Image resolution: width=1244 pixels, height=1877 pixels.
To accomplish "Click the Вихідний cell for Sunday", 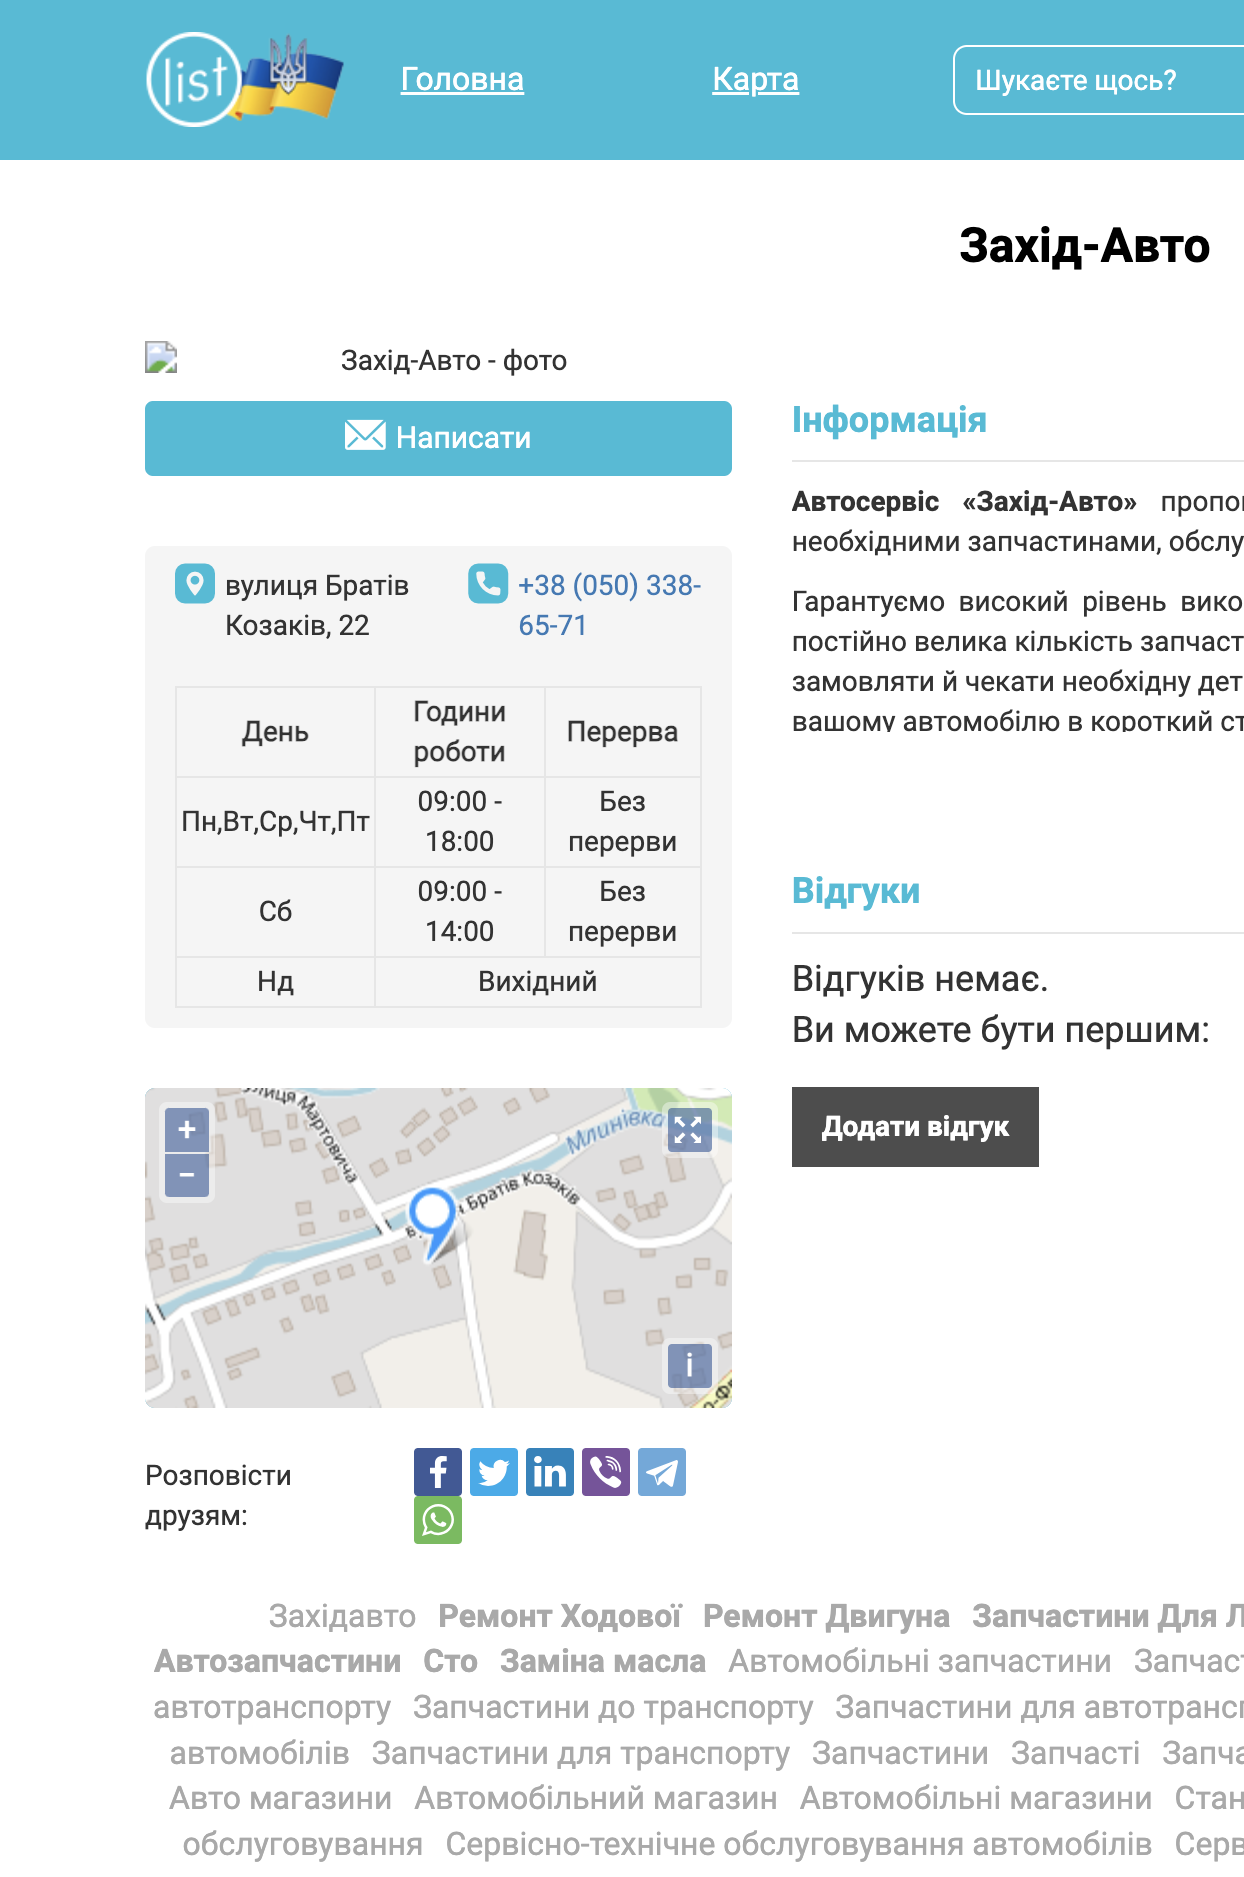I will click(x=538, y=982).
